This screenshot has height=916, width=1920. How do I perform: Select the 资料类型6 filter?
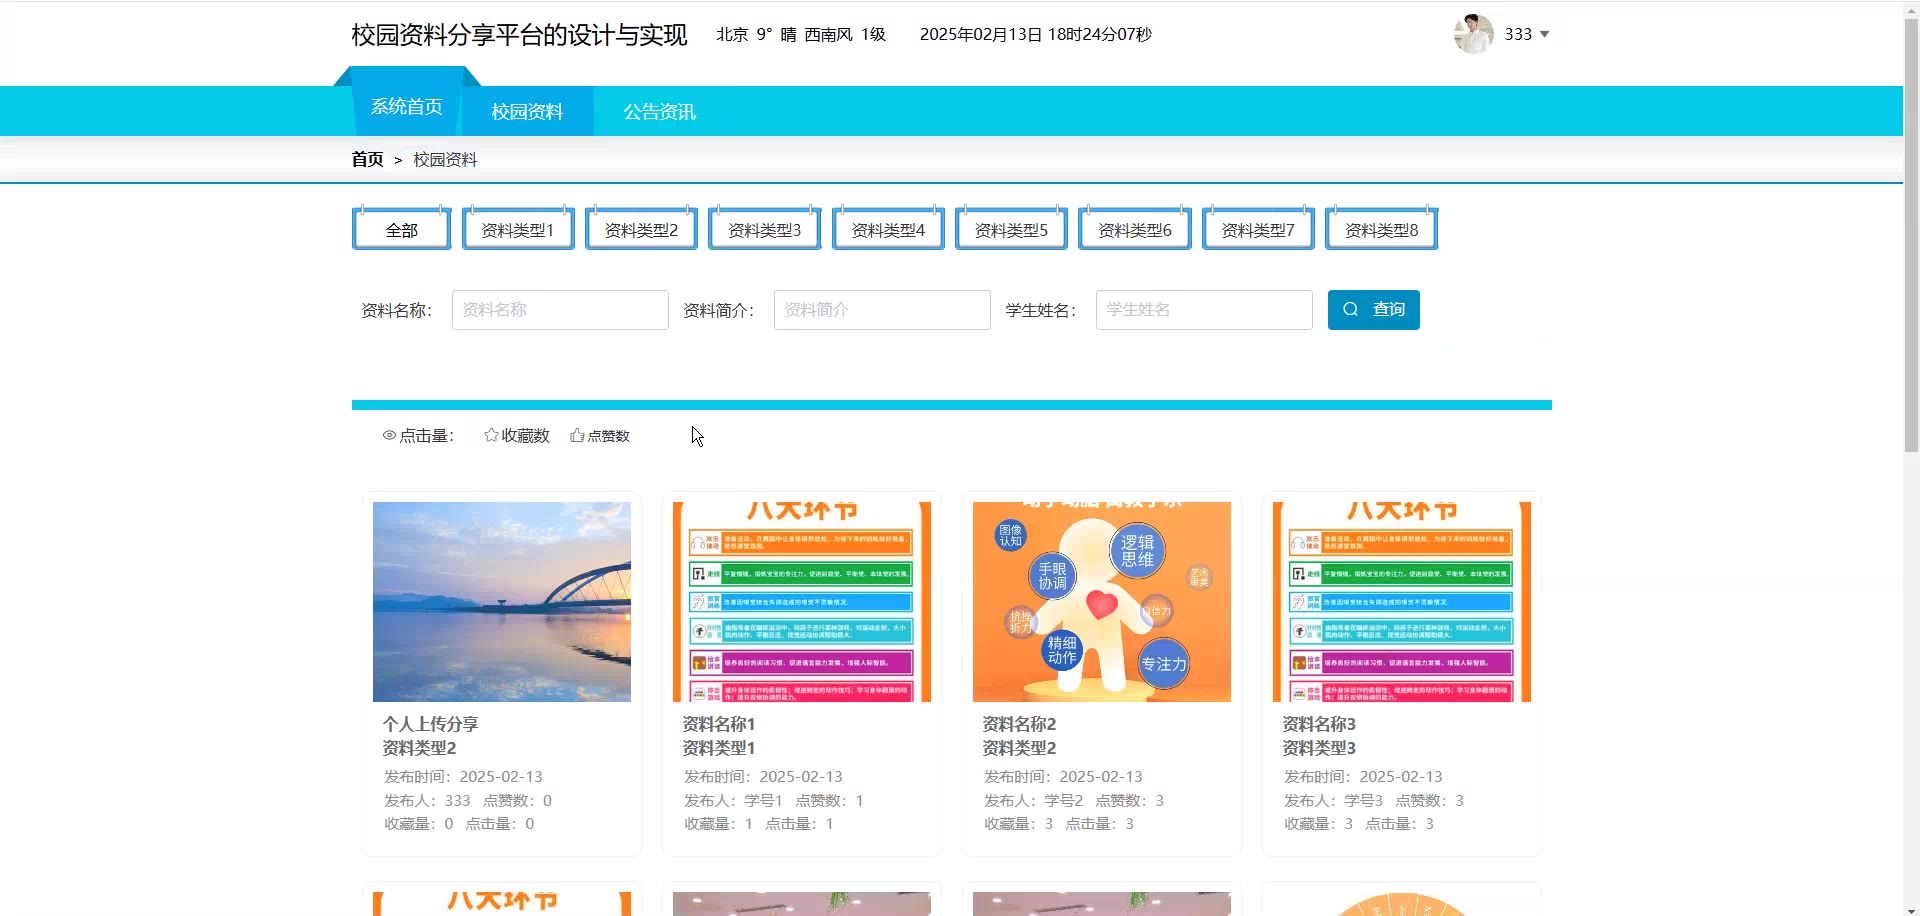(x=1135, y=229)
